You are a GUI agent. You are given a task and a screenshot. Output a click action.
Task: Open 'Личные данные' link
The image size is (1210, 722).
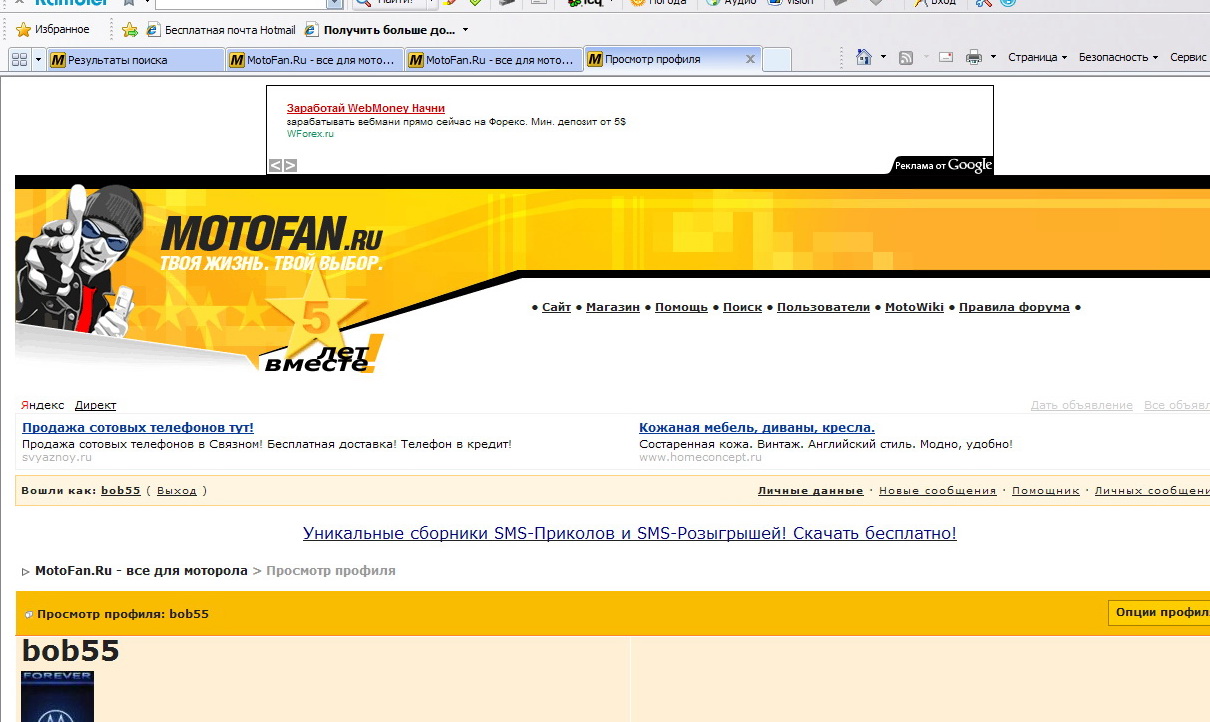[x=810, y=490]
